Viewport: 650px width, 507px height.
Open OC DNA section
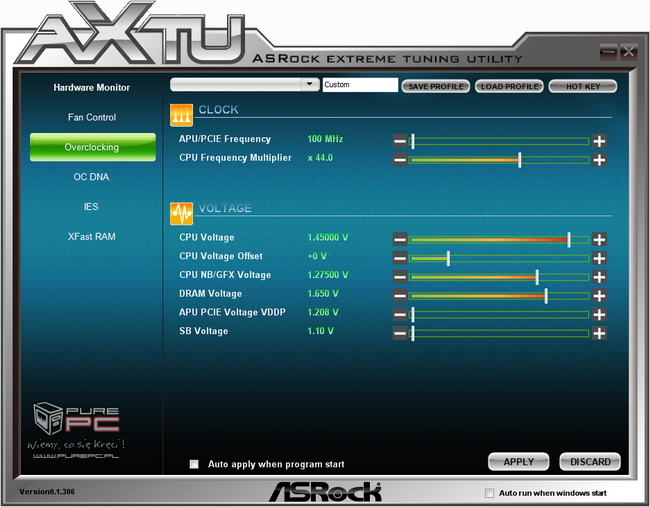click(x=91, y=177)
